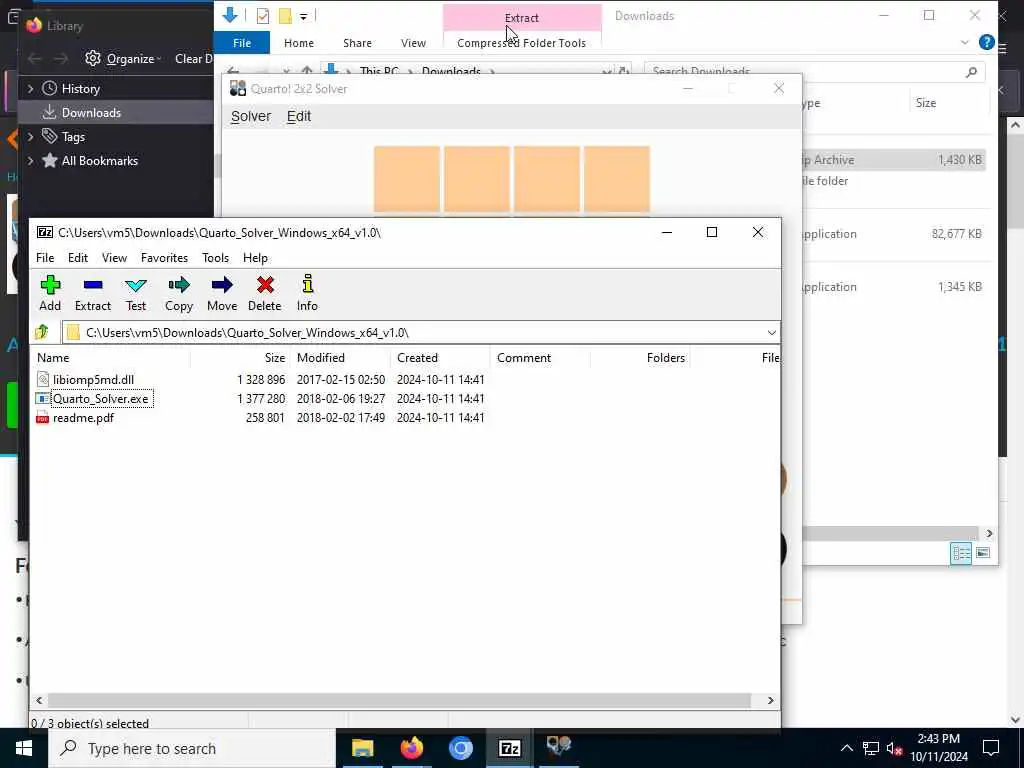Open the Windows Start menu

[24, 748]
